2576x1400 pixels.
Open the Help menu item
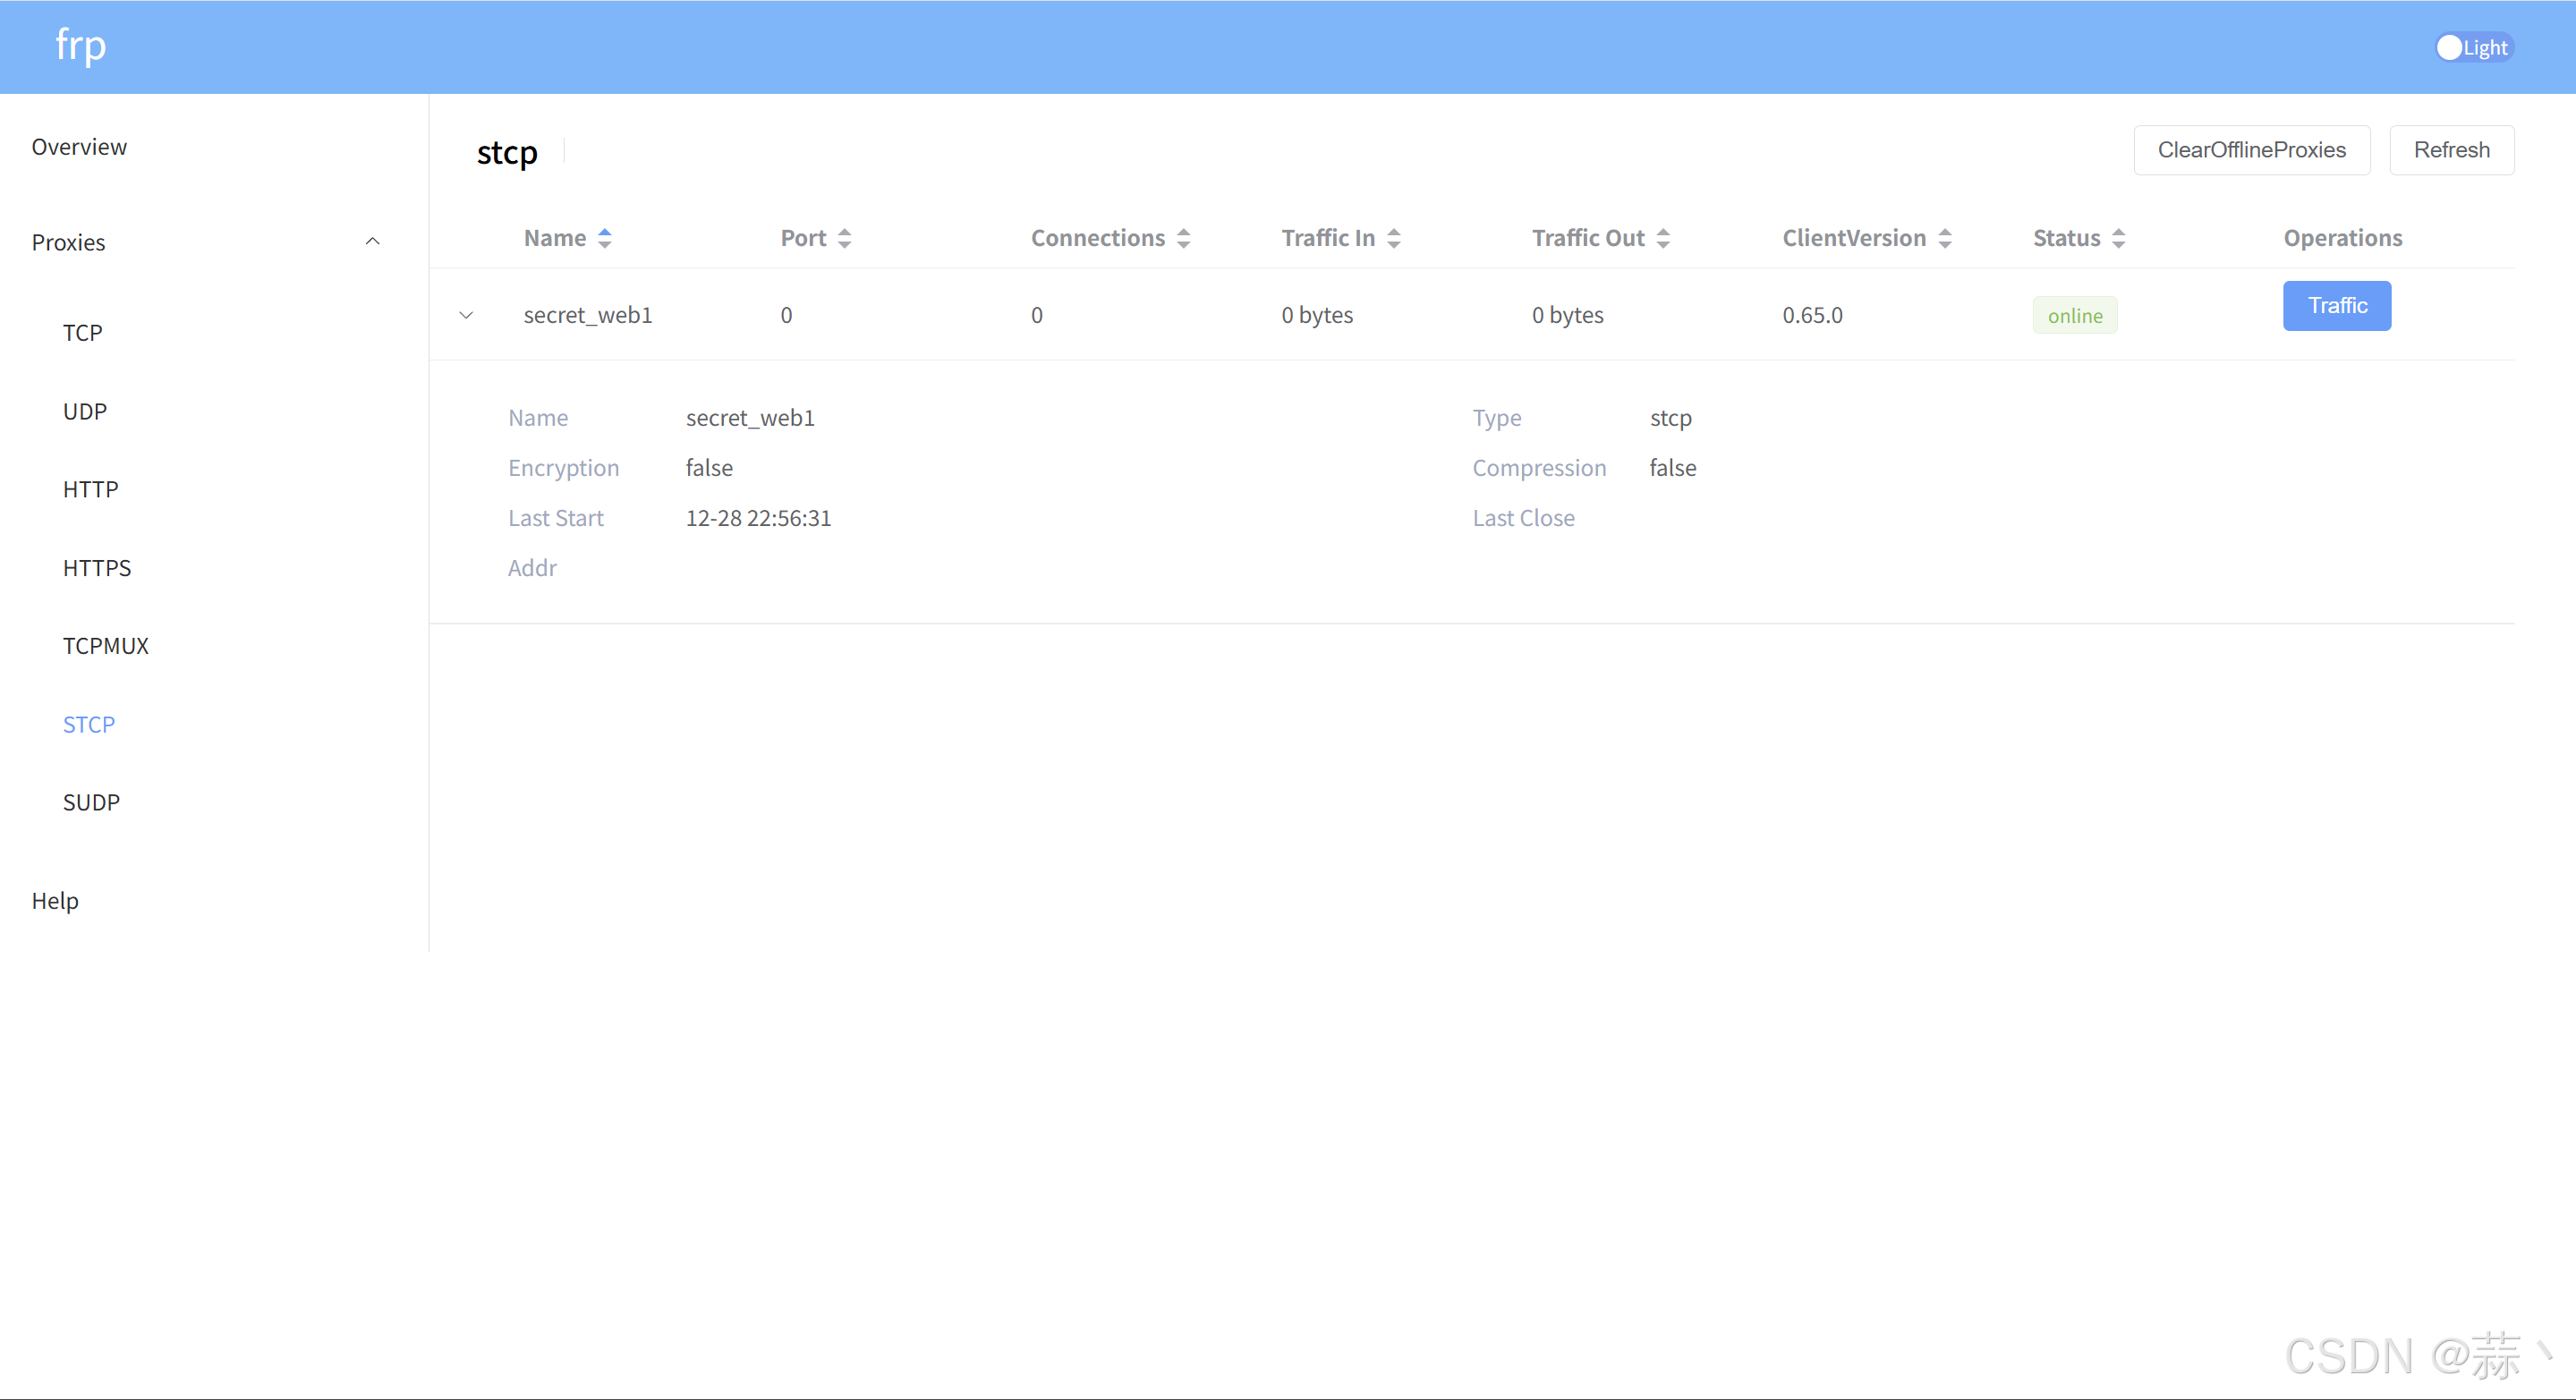click(x=55, y=900)
